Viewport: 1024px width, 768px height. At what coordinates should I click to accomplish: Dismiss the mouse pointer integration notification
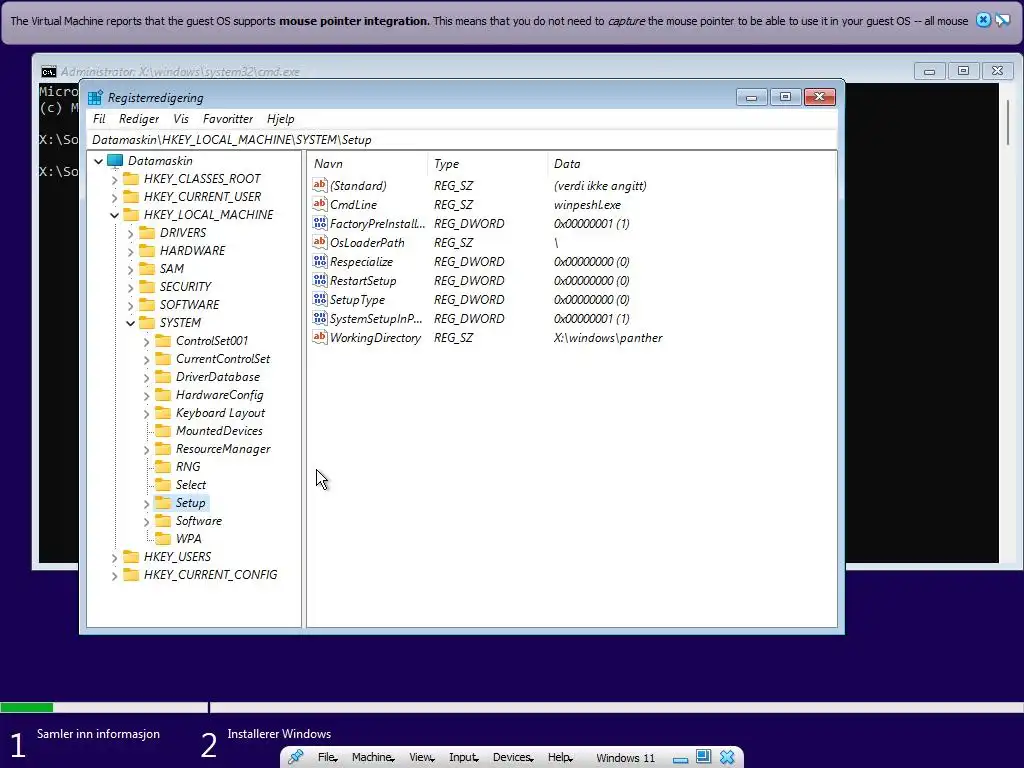pyautogui.click(x=983, y=20)
